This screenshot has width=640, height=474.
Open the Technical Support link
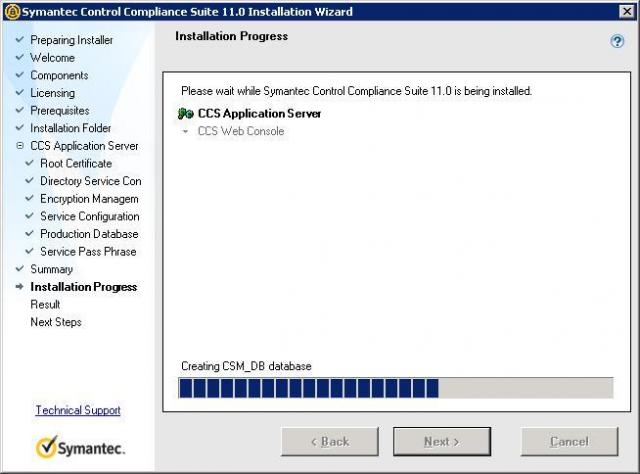(78, 410)
